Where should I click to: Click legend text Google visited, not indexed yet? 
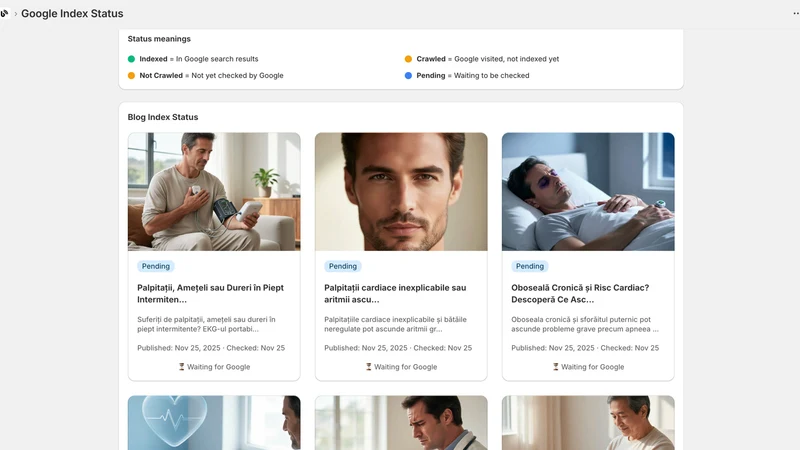coord(507,59)
